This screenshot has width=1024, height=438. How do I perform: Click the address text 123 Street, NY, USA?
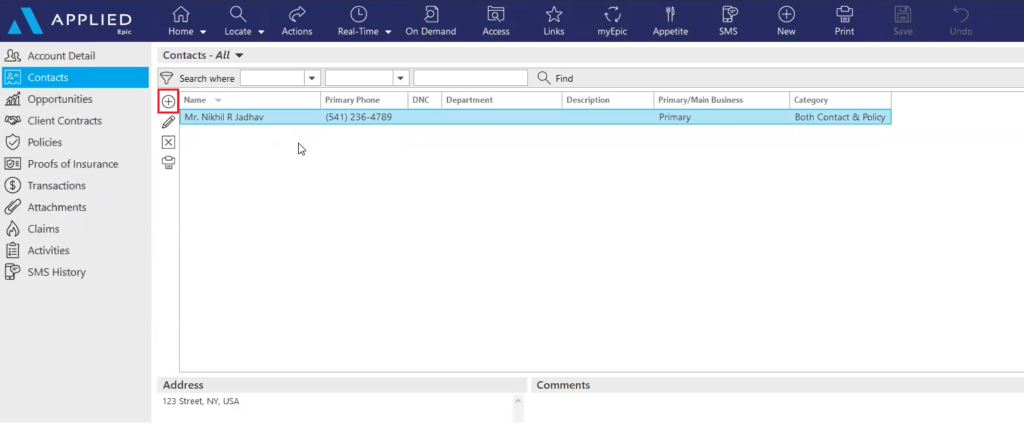click(200, 401)
